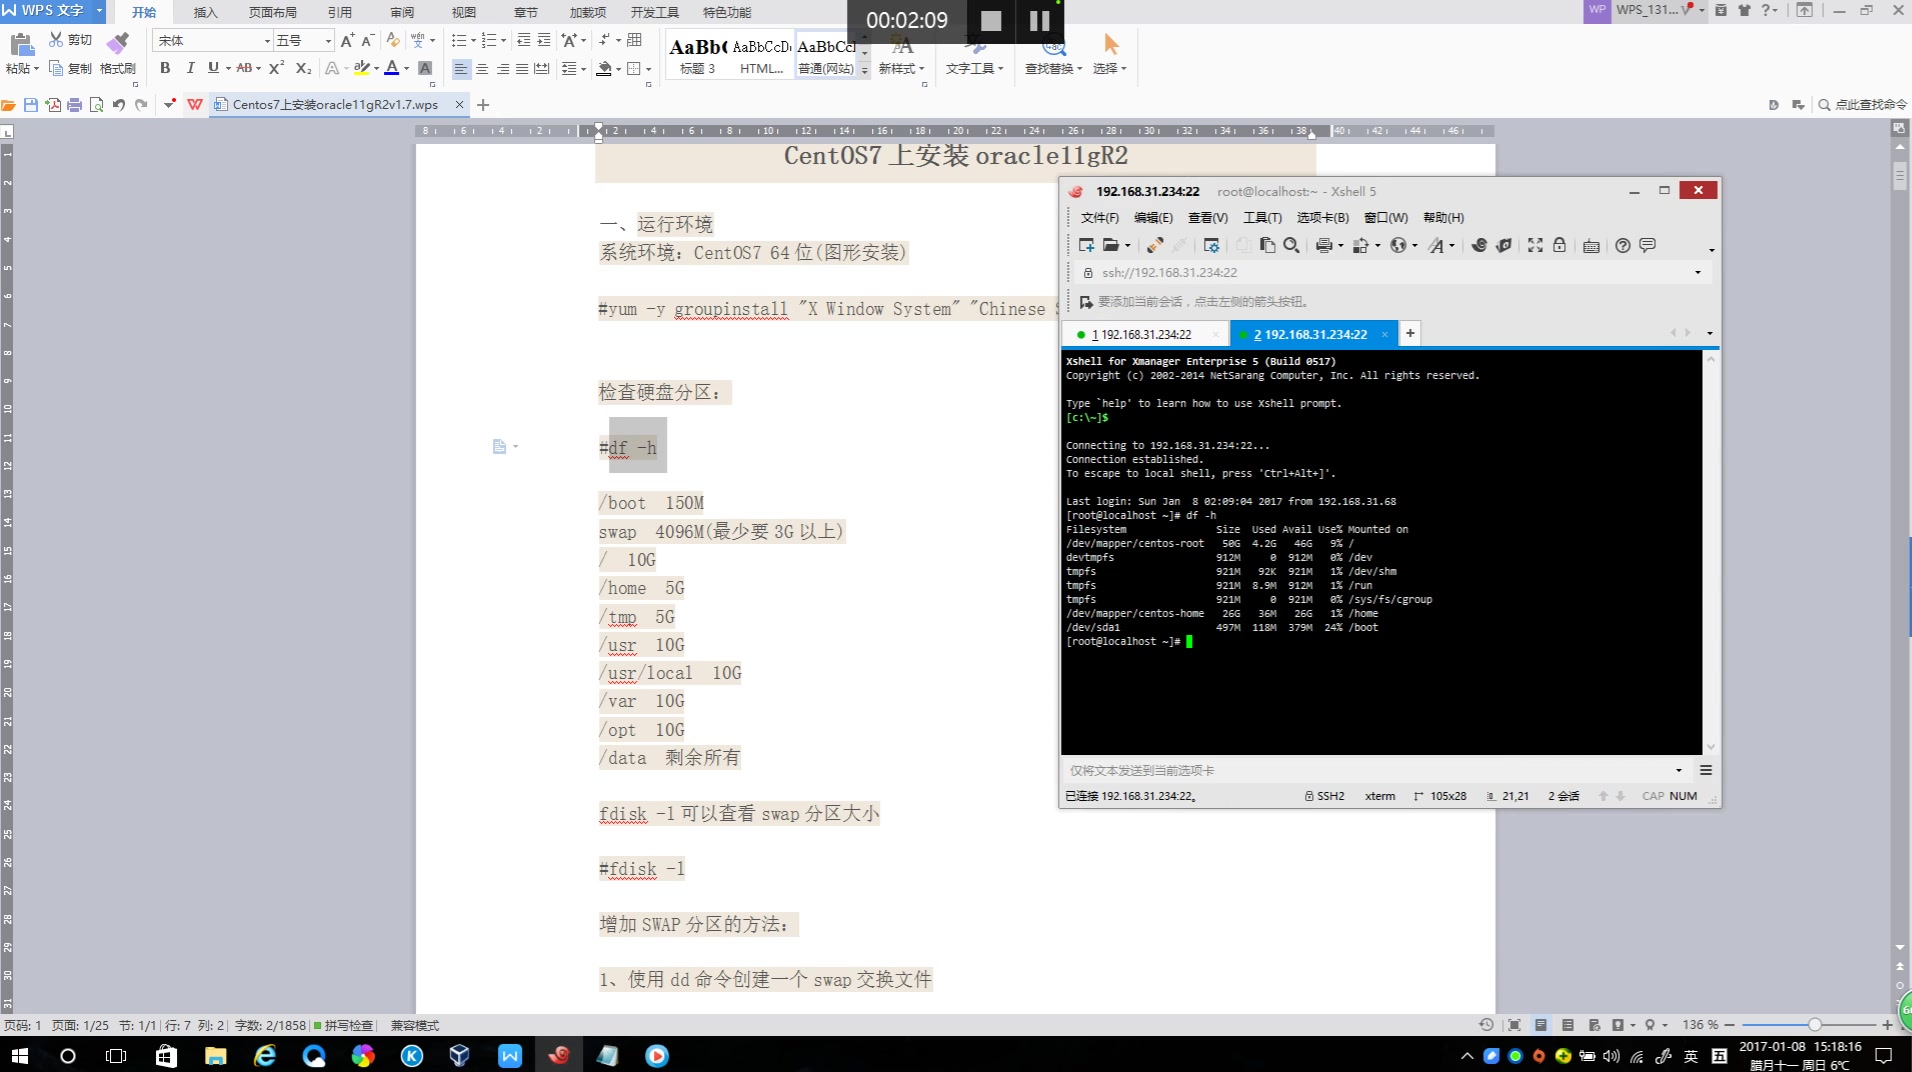Click the save icon in quick toolbar
The image size is (1912, 1072).
31,105
